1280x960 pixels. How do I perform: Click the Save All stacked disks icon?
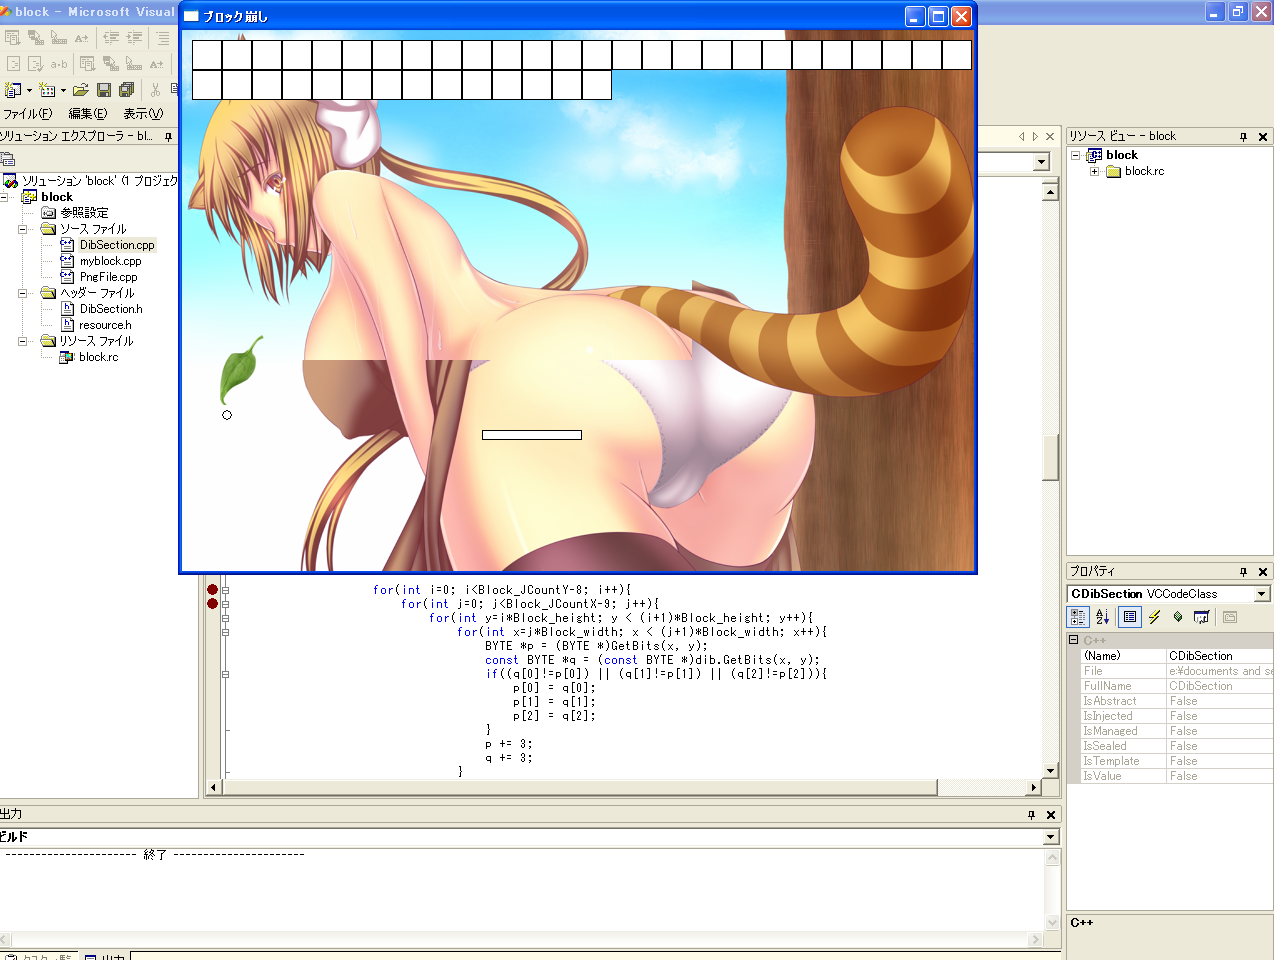127,90
